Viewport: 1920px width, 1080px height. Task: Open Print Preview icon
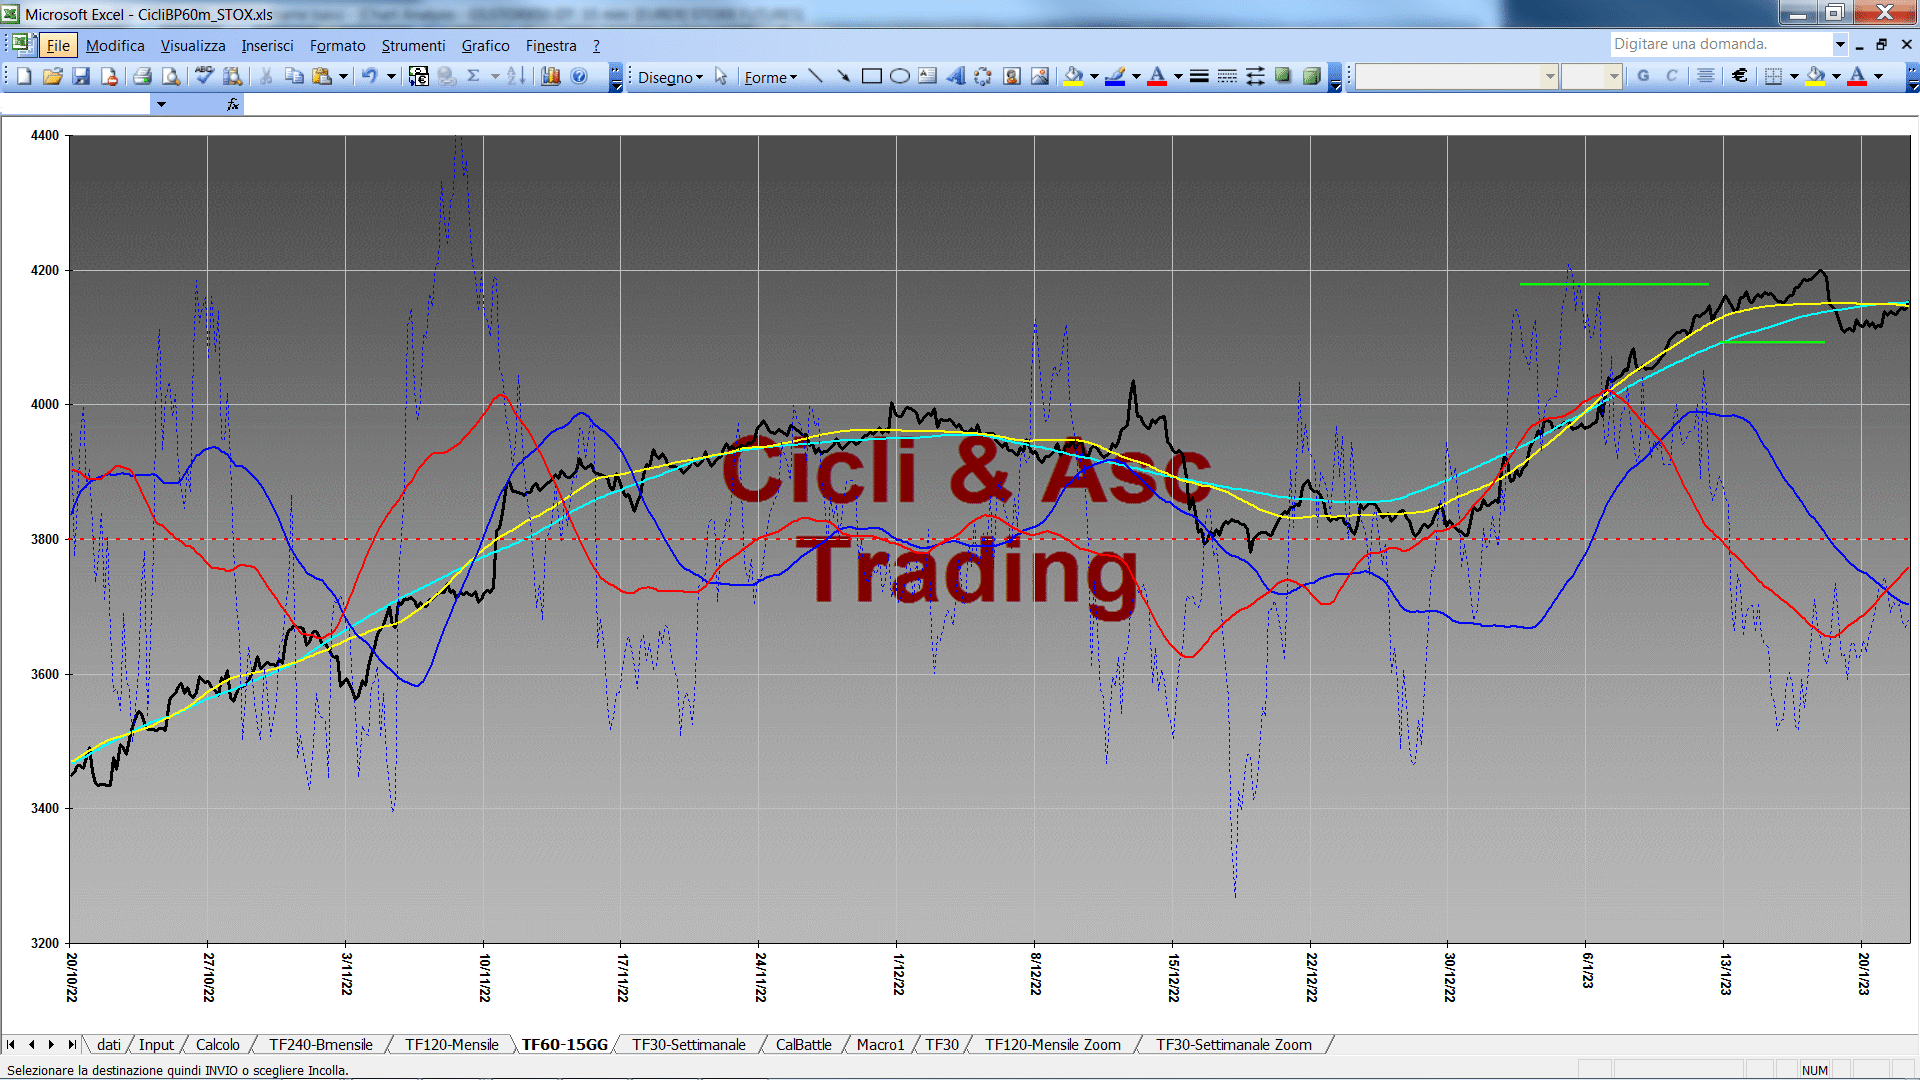point(171,77)
